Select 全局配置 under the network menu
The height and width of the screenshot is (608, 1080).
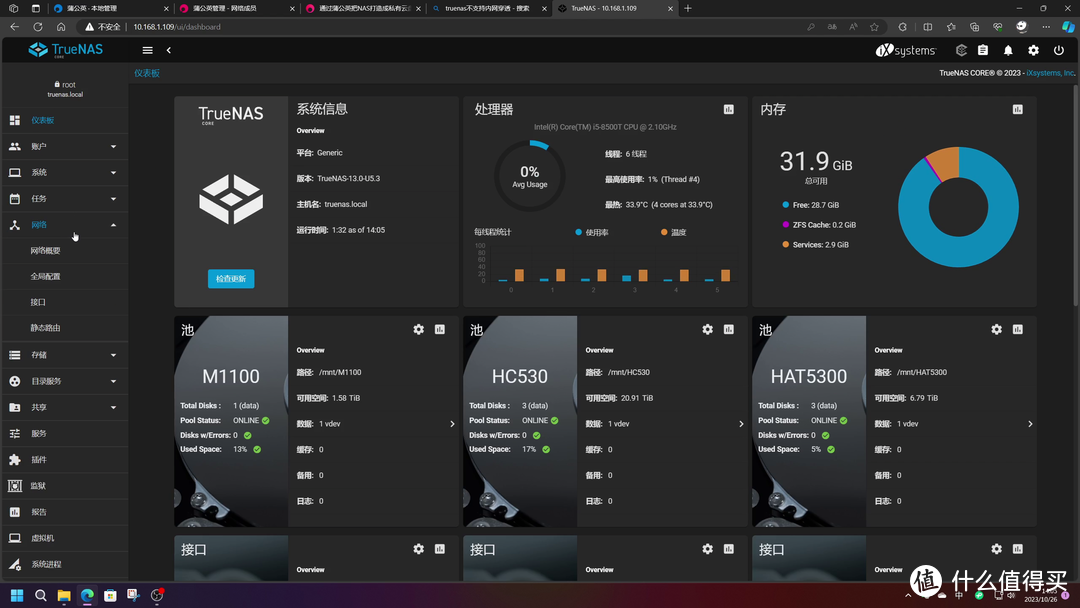click(x=46, y=276)
